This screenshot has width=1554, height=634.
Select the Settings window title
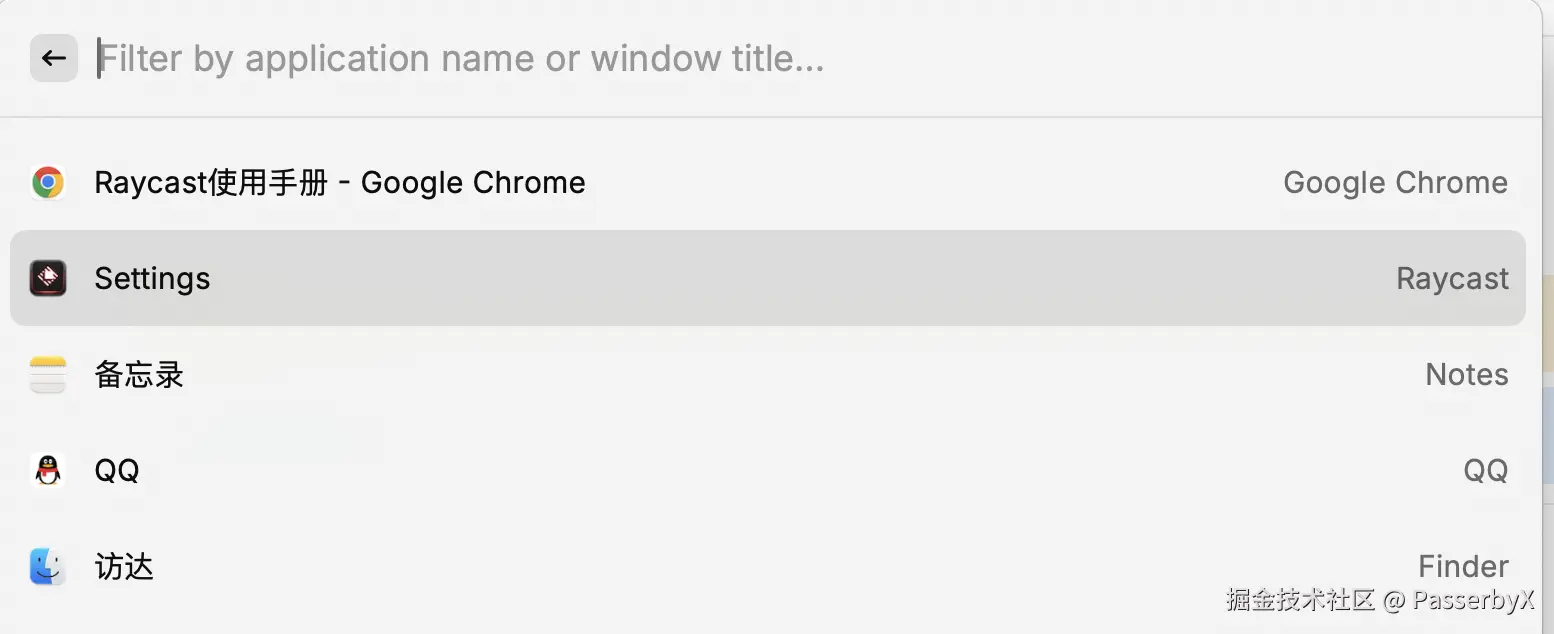pyautogui.click(x=152, y=278)
